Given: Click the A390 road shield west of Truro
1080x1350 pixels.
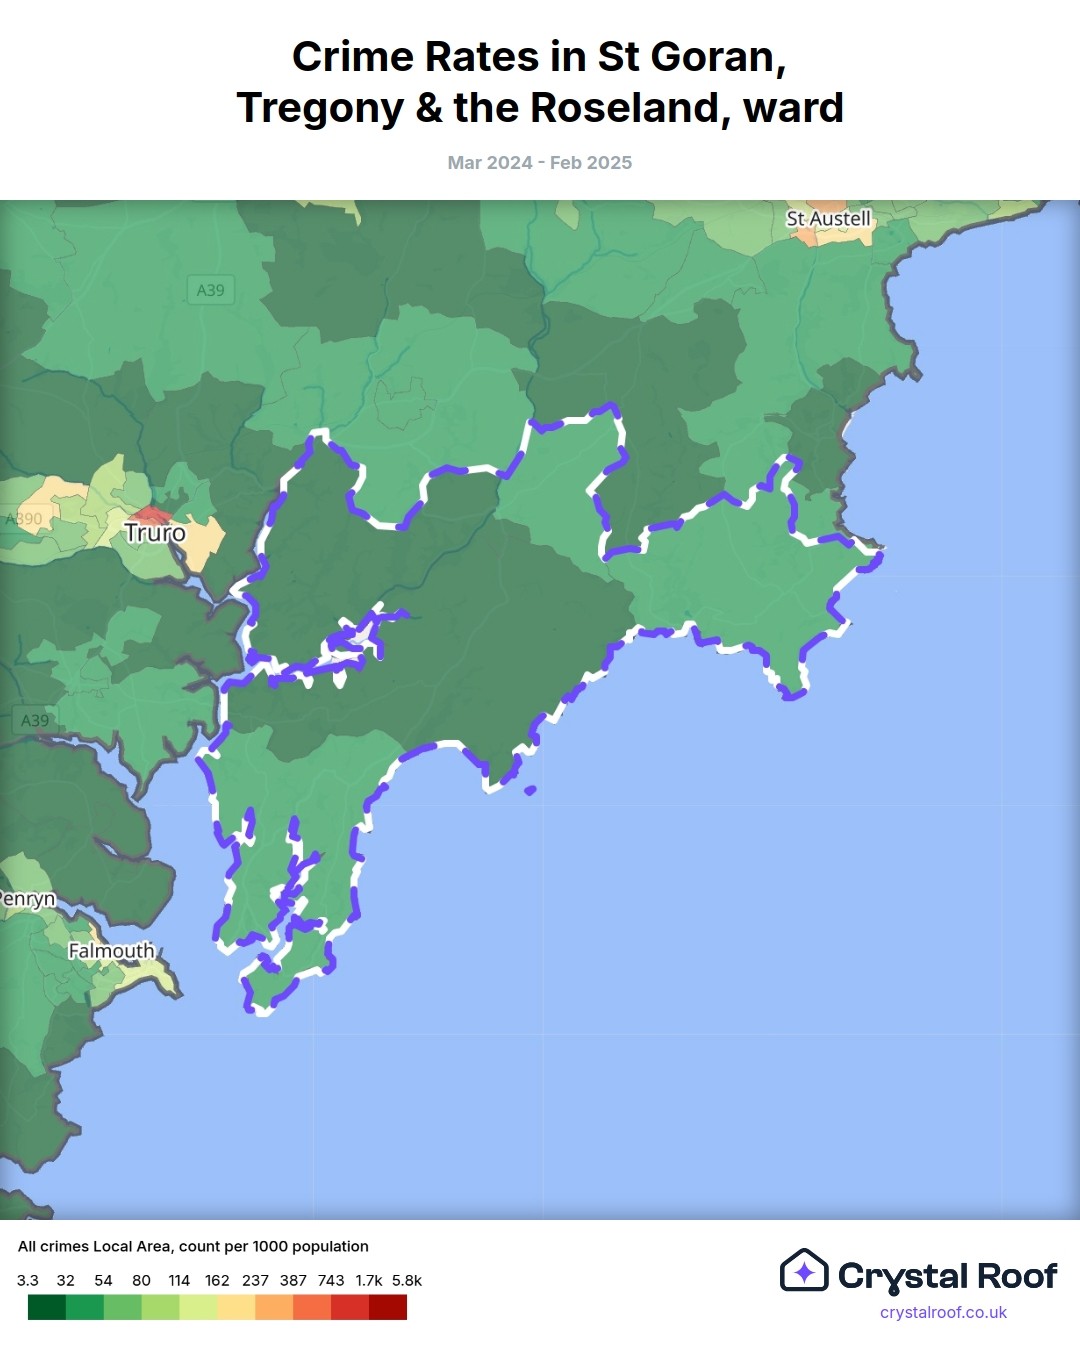Looking at the screenshot, I should (x=25, y=519).
